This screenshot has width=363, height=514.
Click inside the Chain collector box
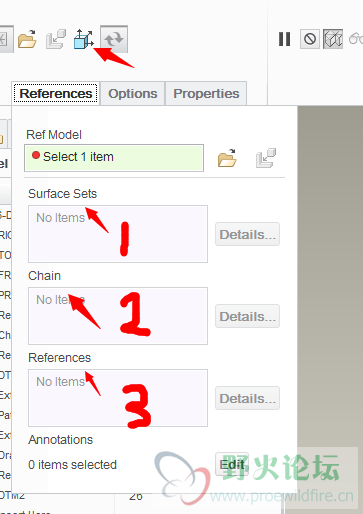click(118, 316)
